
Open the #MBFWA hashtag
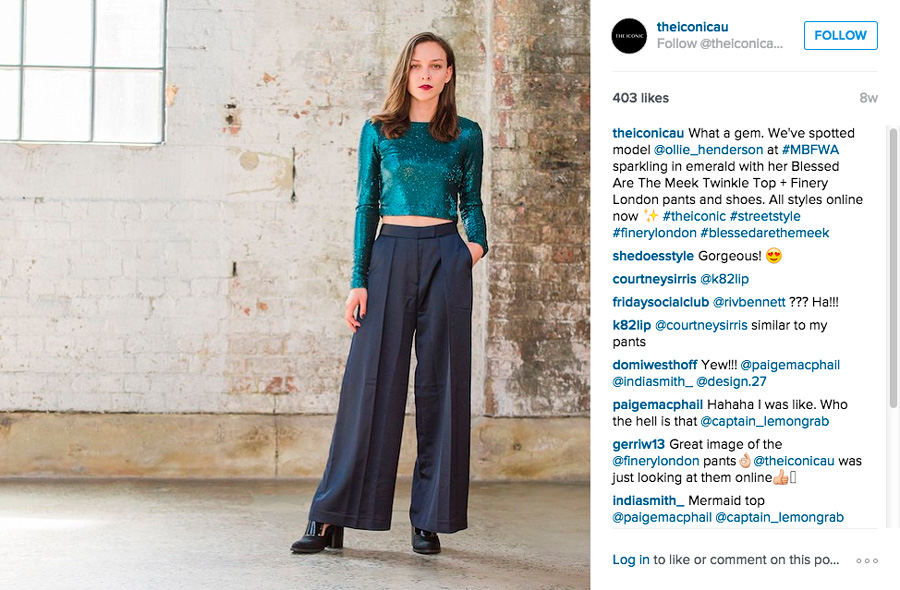click(810, 150)
